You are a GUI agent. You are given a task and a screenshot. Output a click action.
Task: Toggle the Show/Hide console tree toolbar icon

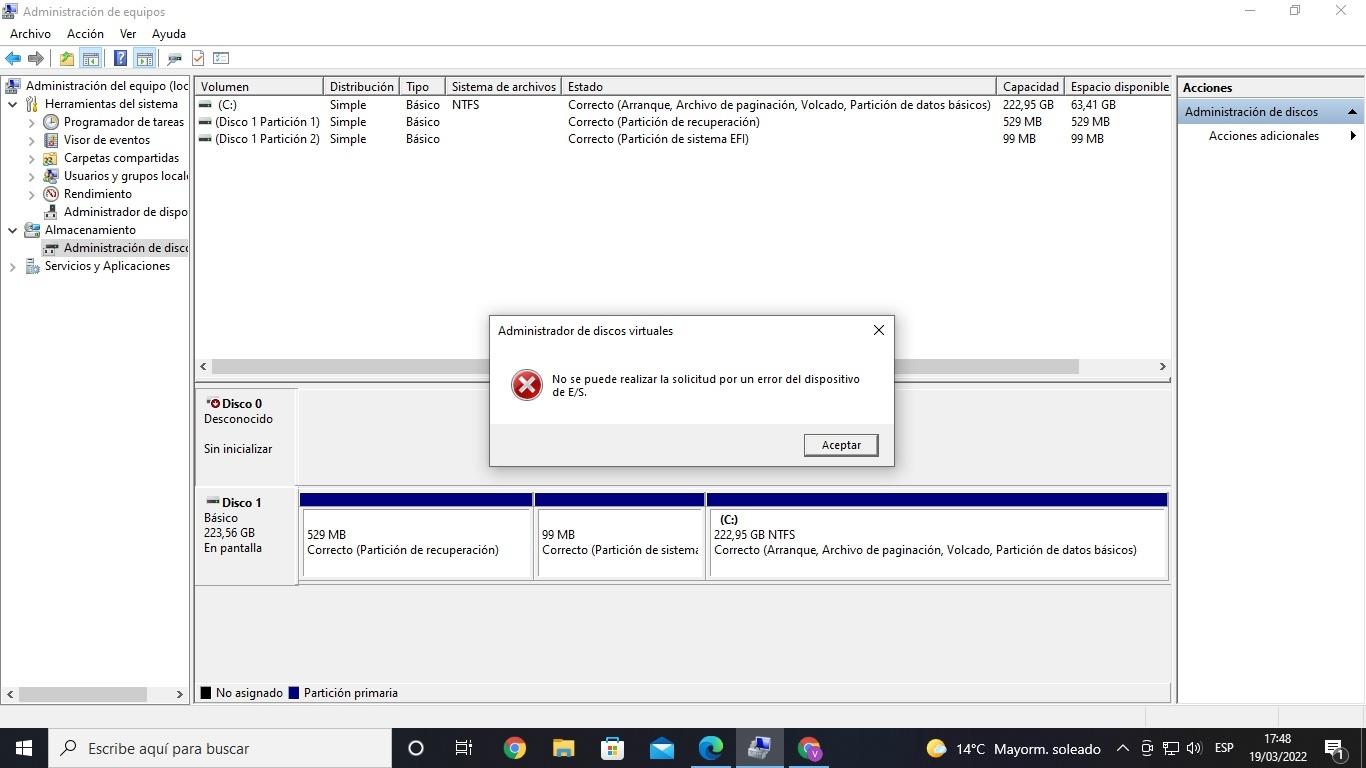coord(91,58)
